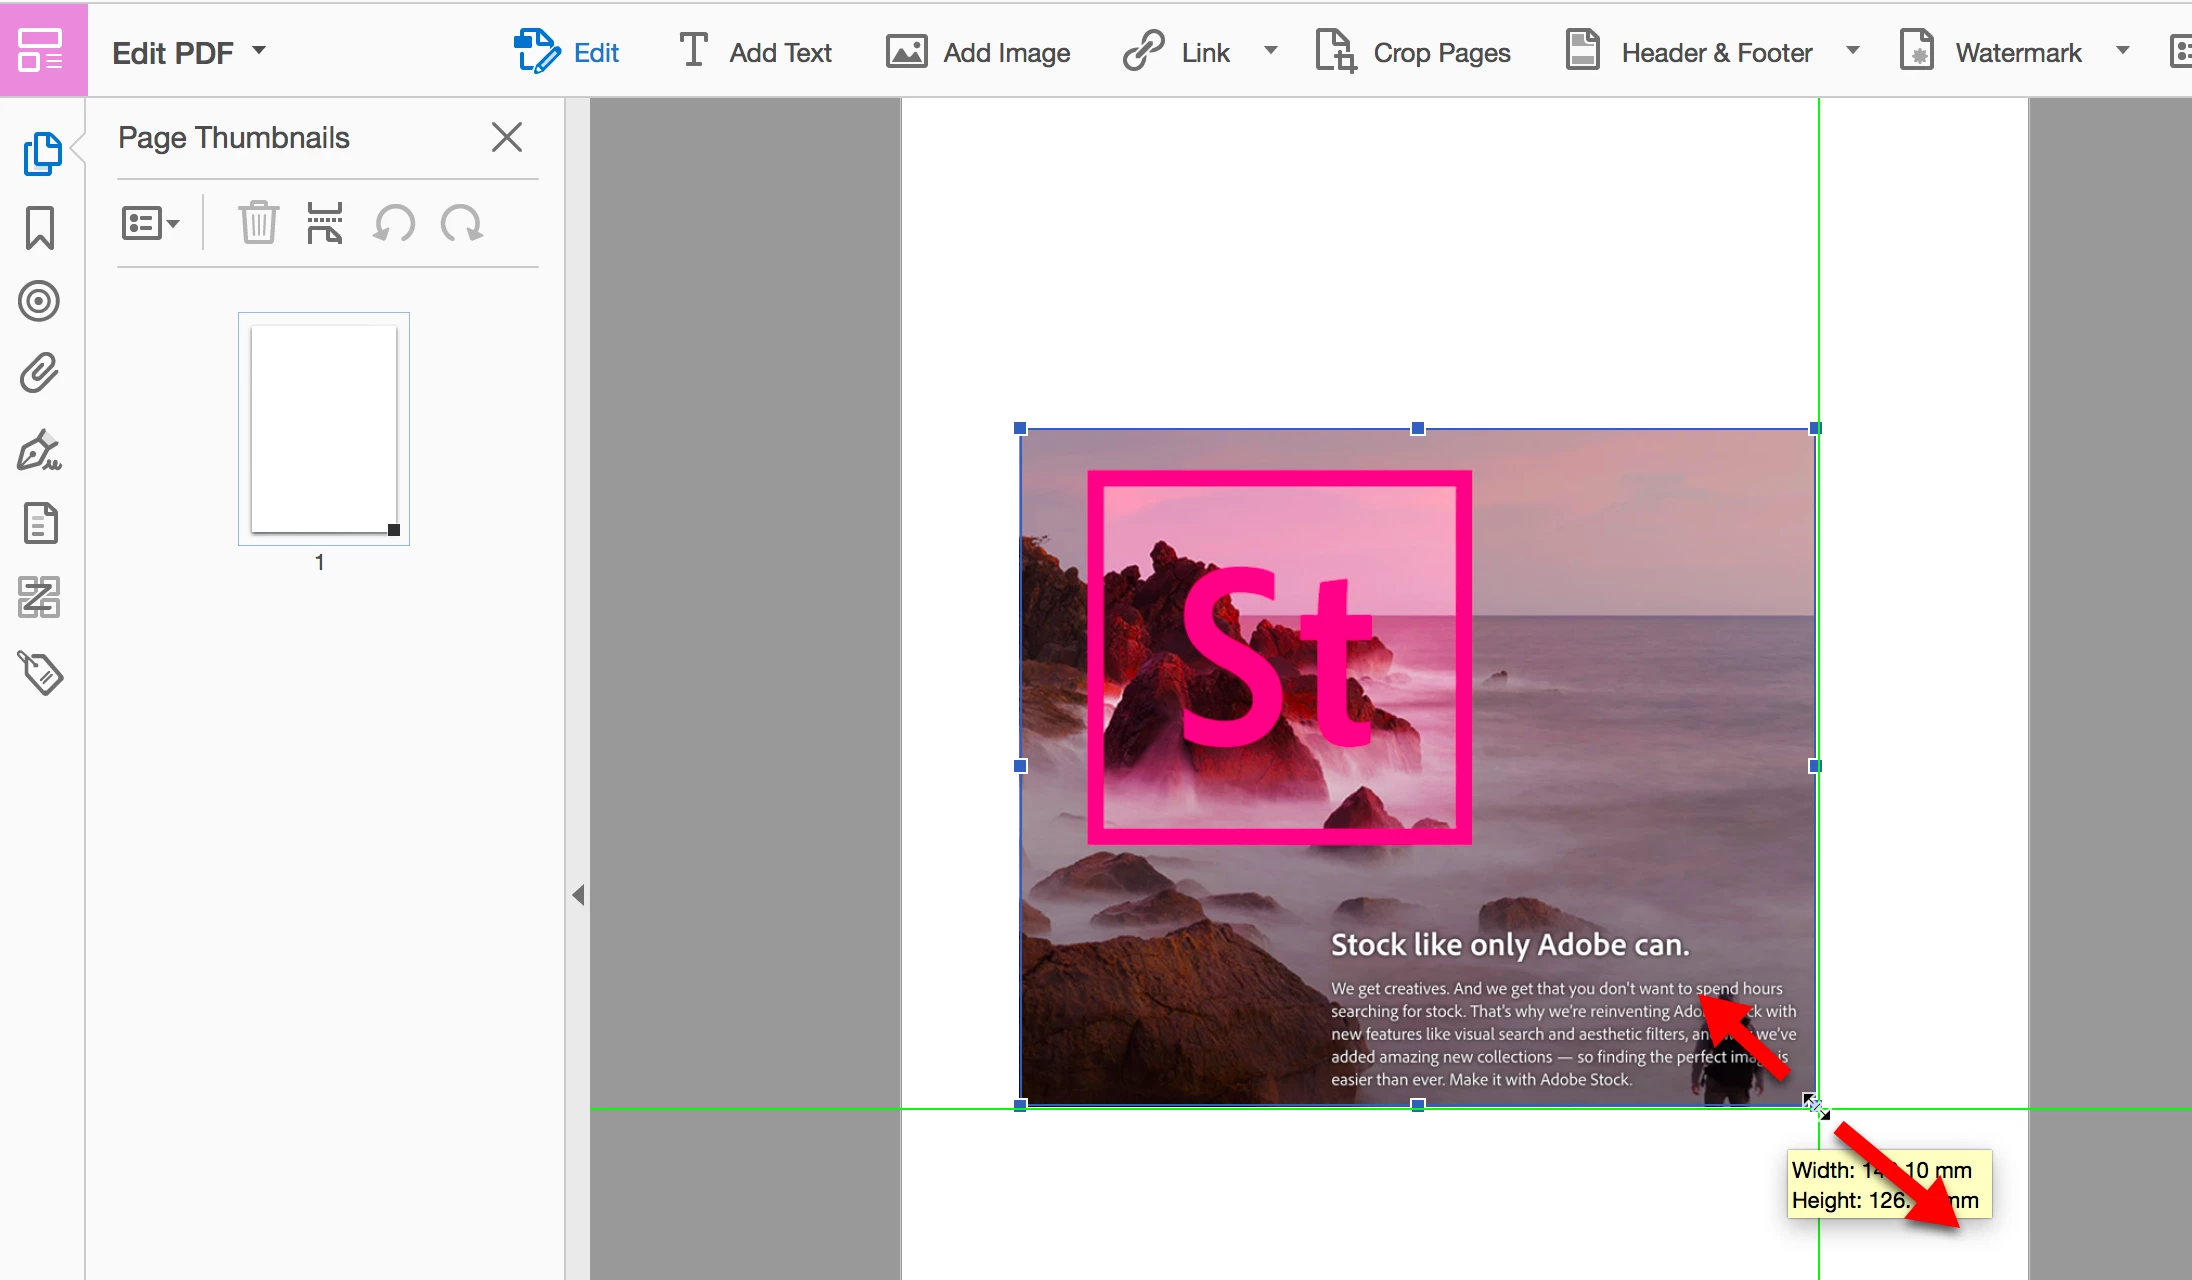Viewport: 2192px width, 1280px height.
Task: Click the page break separator icon
Action: tap(325, 222)
